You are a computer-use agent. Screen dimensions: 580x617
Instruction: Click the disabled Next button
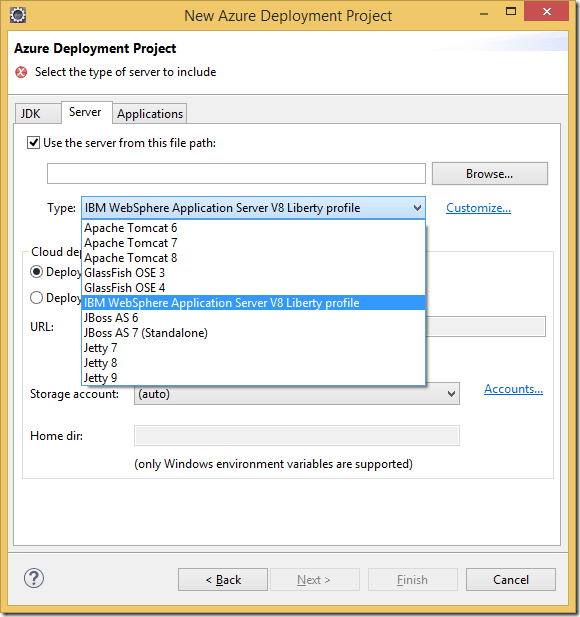[x=315, y=580]
